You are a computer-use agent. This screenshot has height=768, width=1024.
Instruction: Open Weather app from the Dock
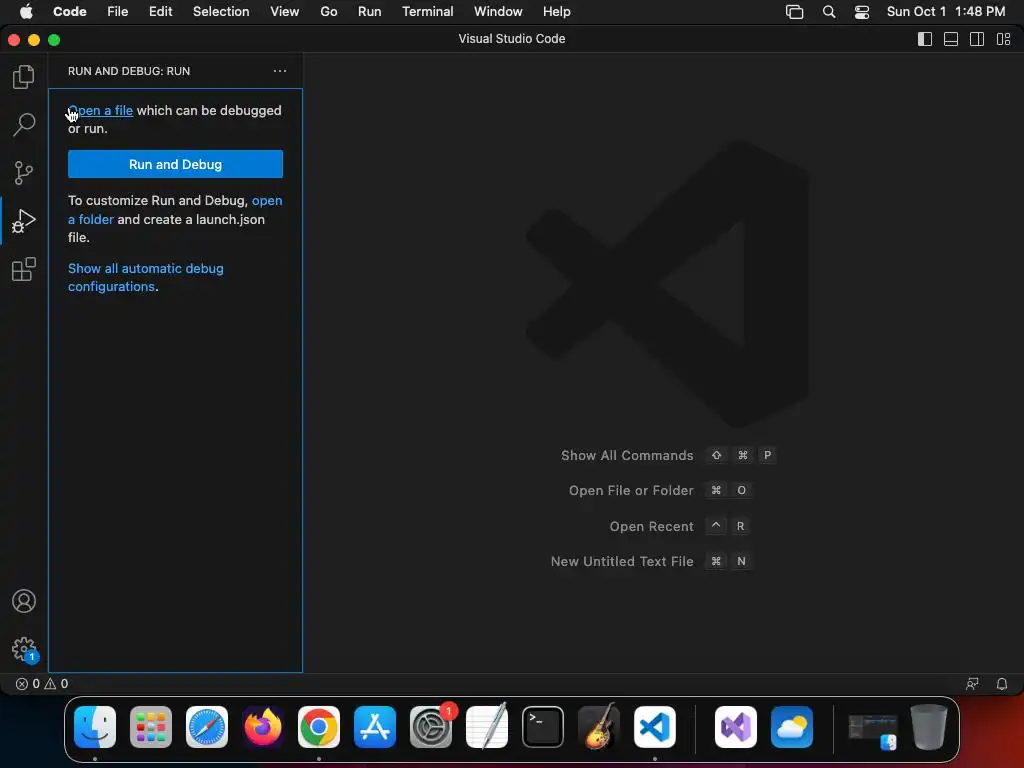click(792, 727)
